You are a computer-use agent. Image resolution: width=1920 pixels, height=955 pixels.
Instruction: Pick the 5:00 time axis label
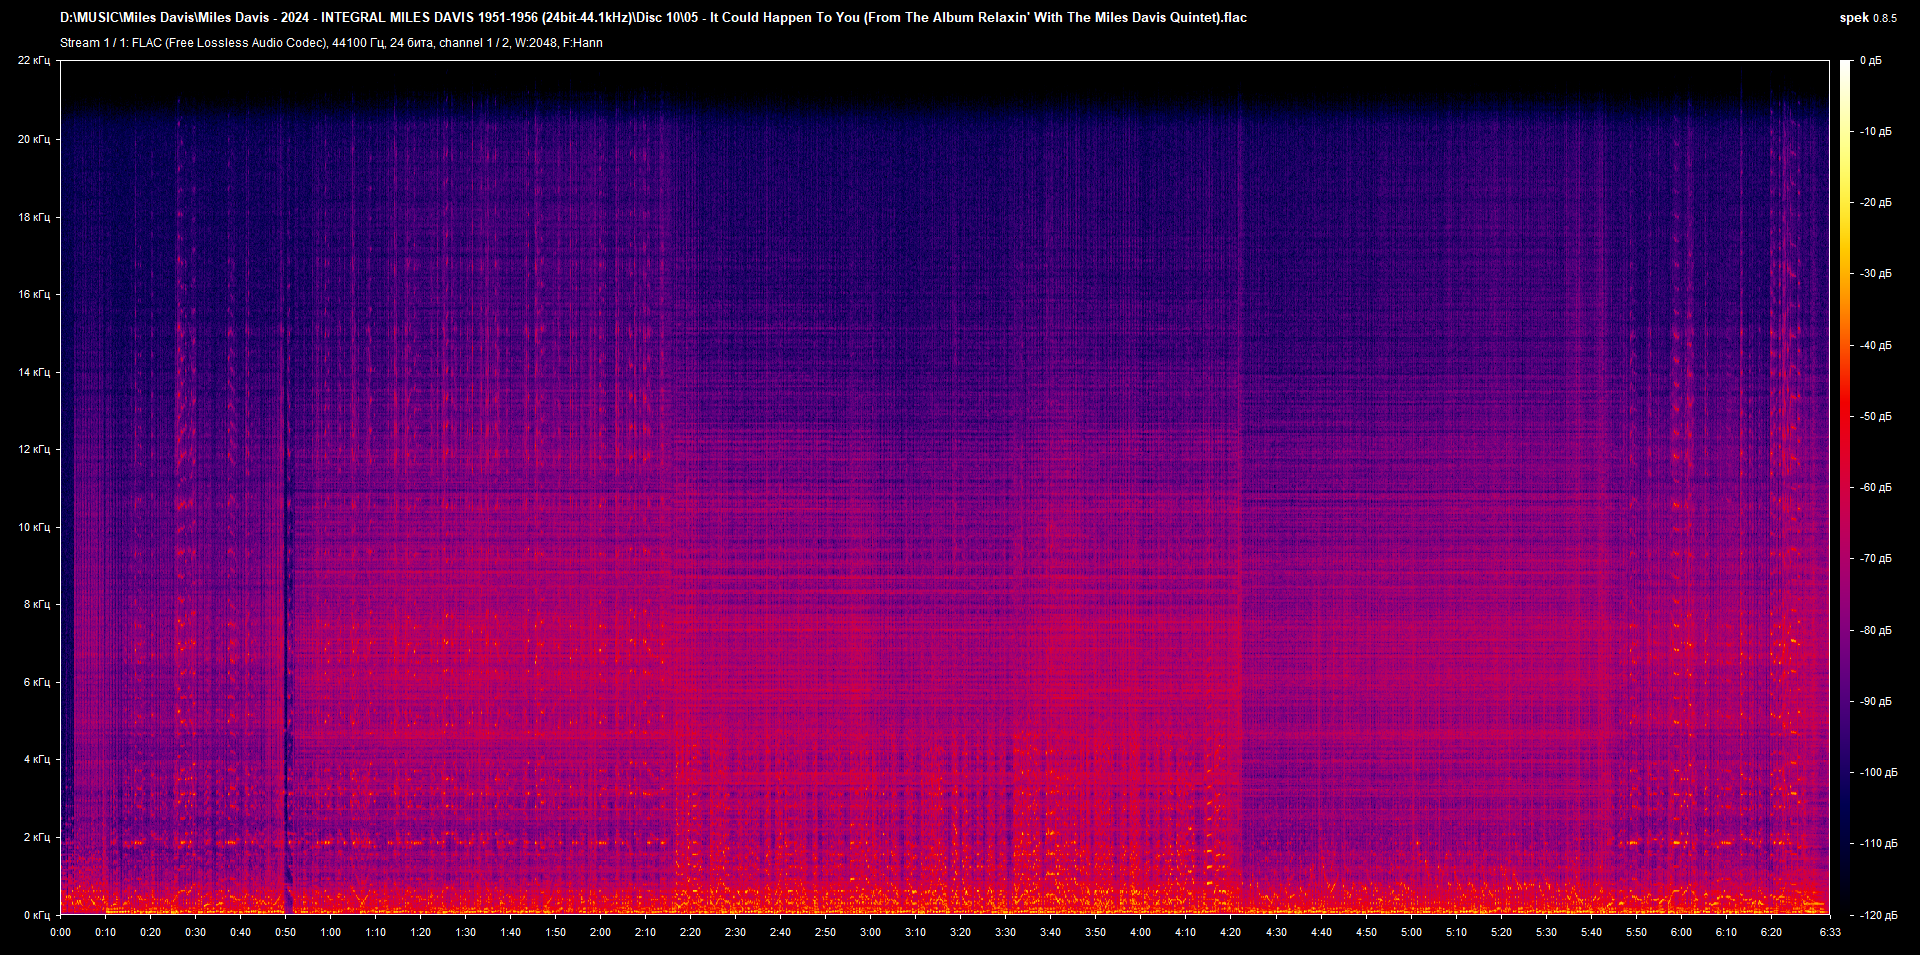(1411, 932)
